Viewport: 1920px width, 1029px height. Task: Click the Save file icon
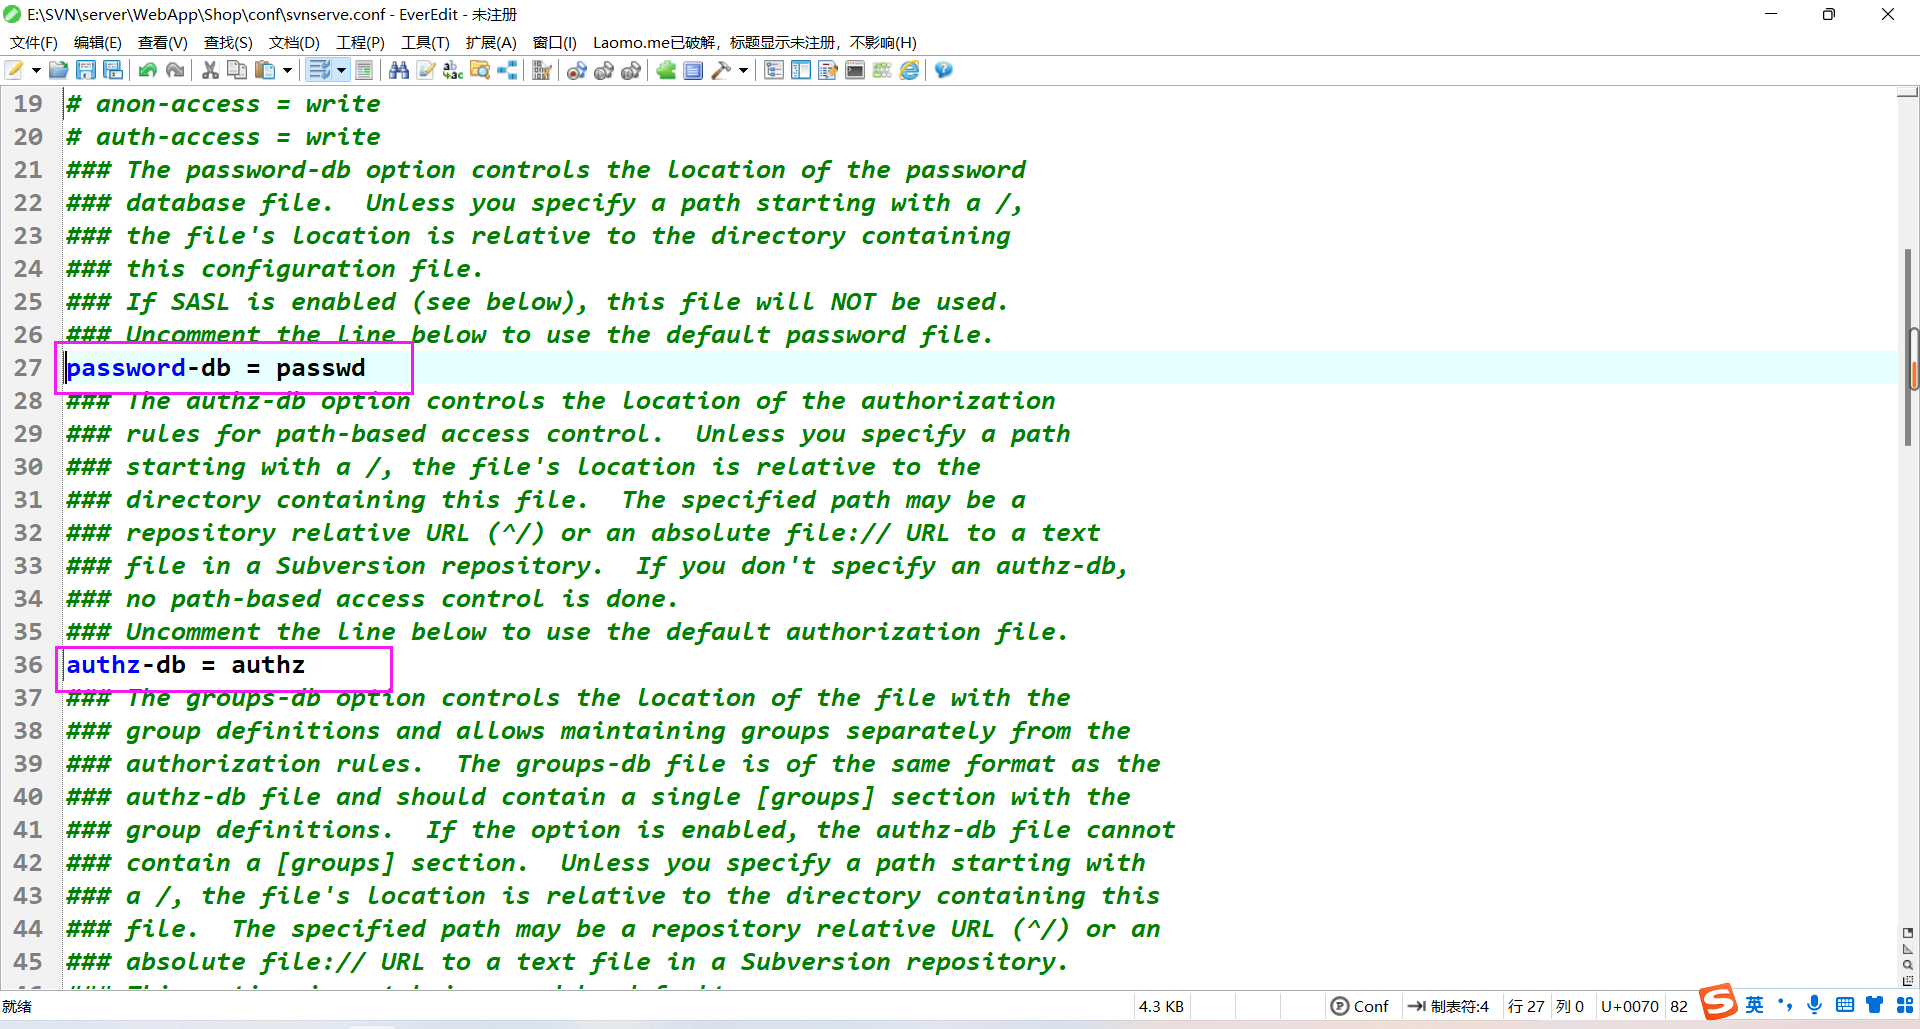86,70
